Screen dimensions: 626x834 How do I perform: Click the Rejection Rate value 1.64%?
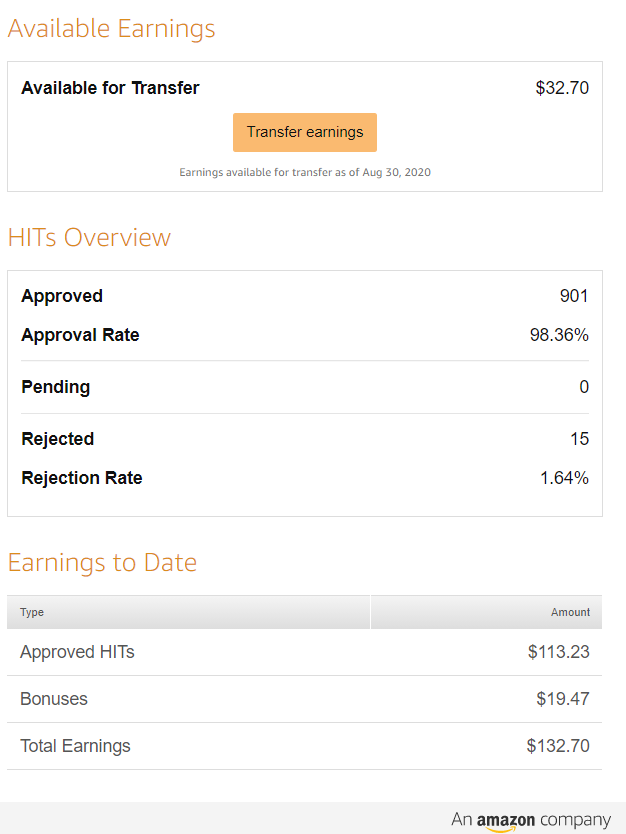[x=564, y=478]
